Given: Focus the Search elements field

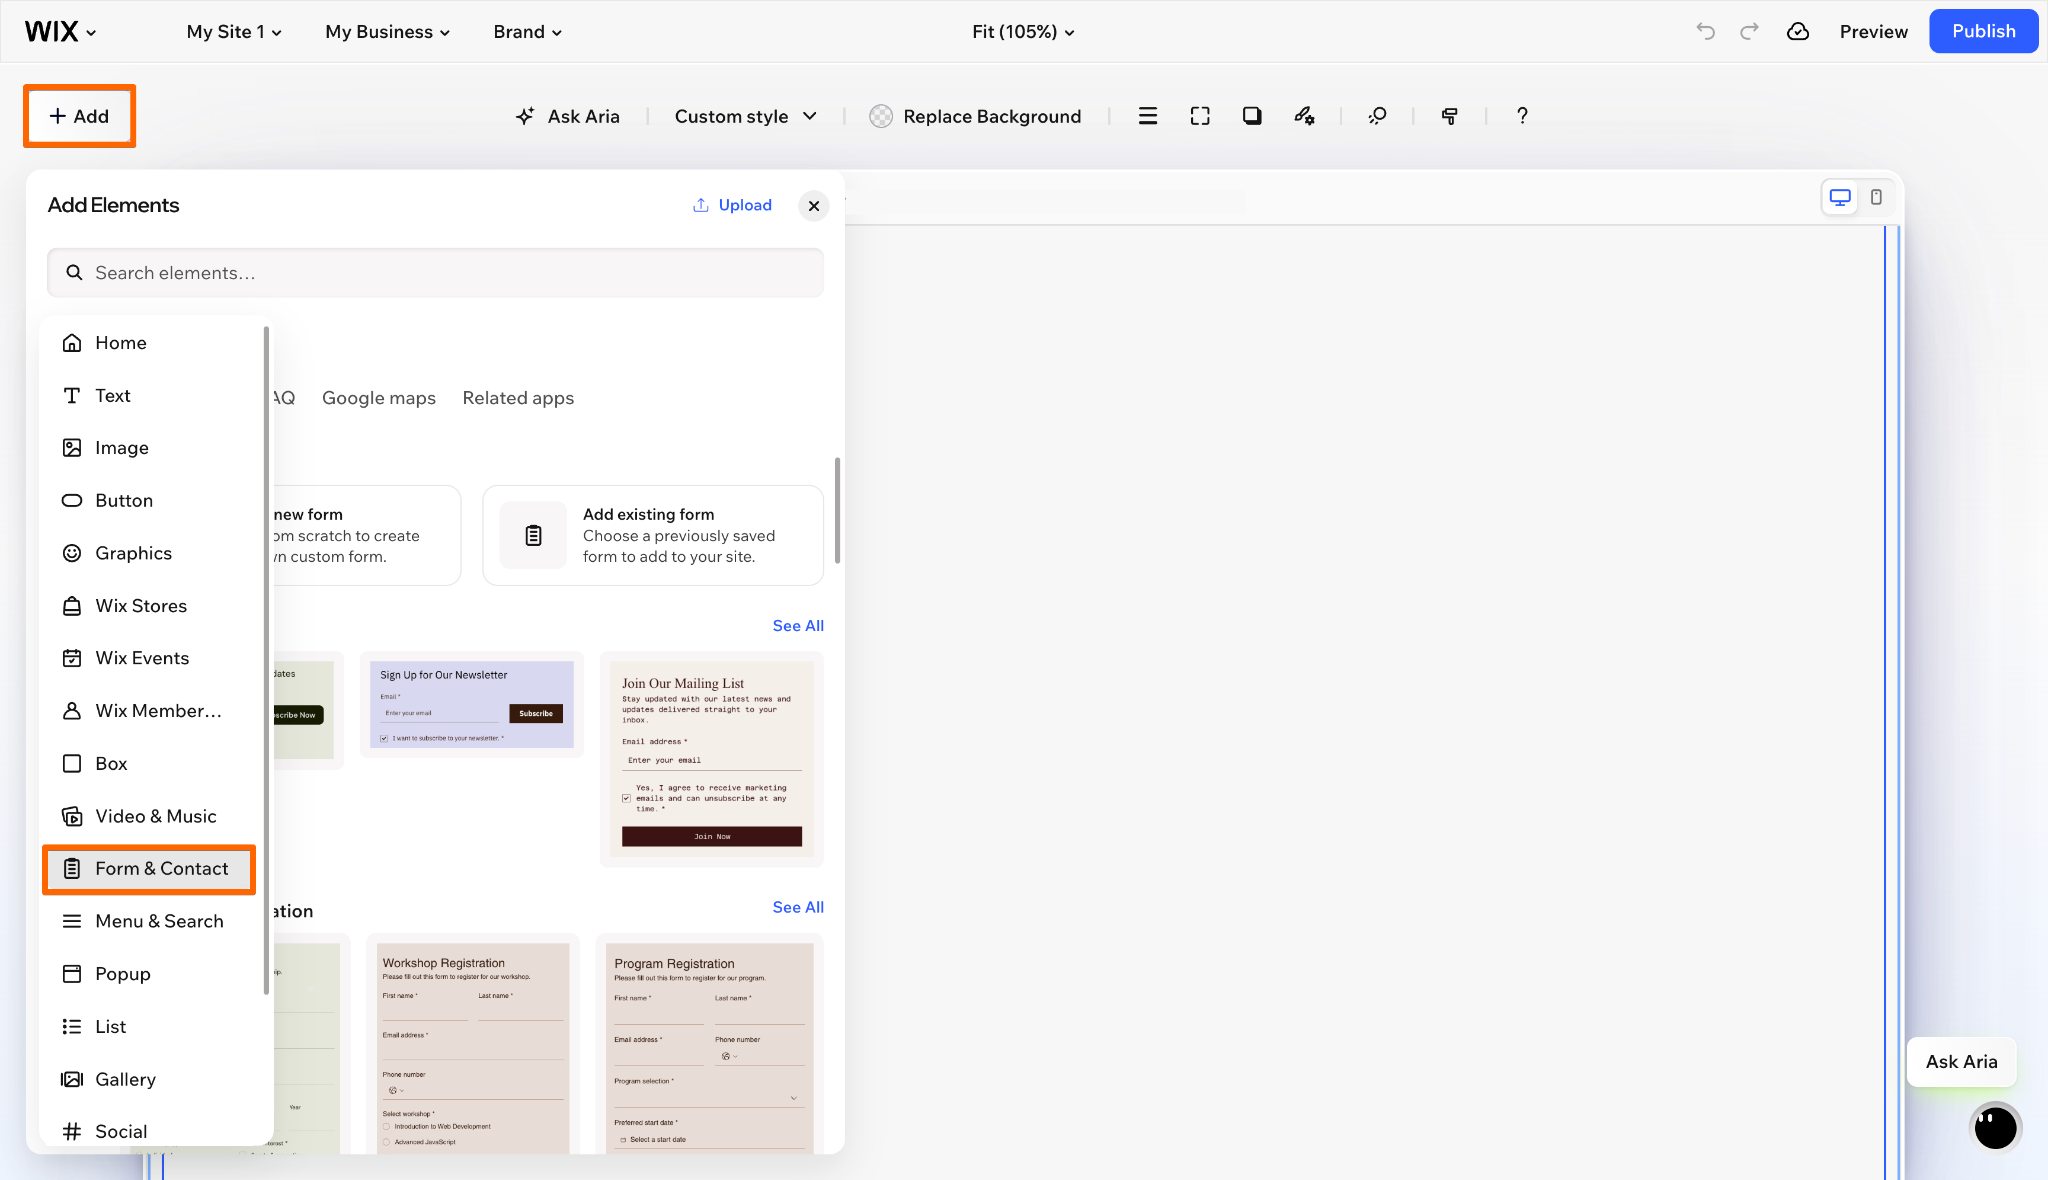Looking at the screenshot, I should click(x=435, y=273).
